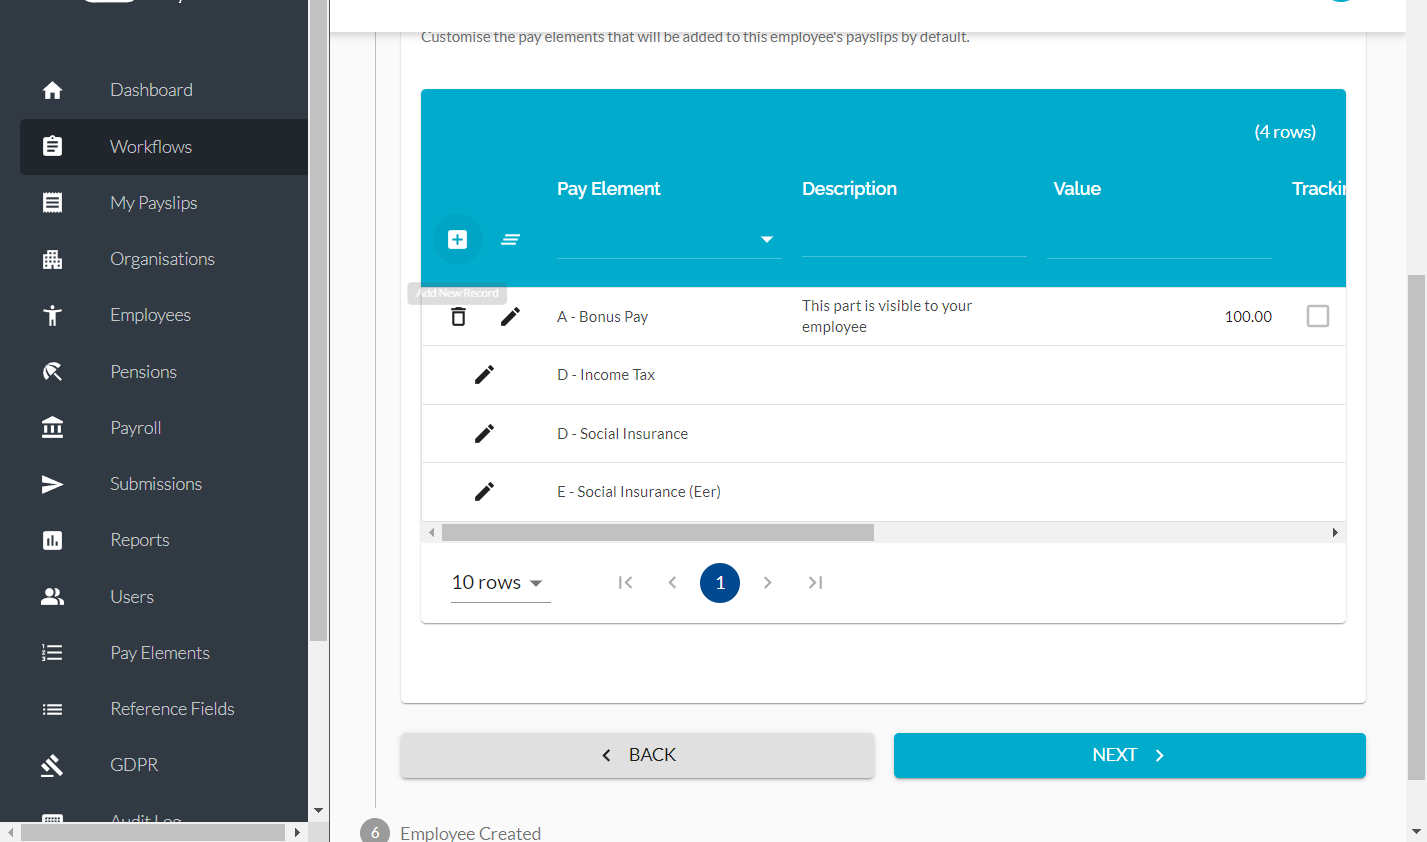This screenshot has width=1427, height=842.
Task: Edit the D - Income Tax row
Action: 484,374
